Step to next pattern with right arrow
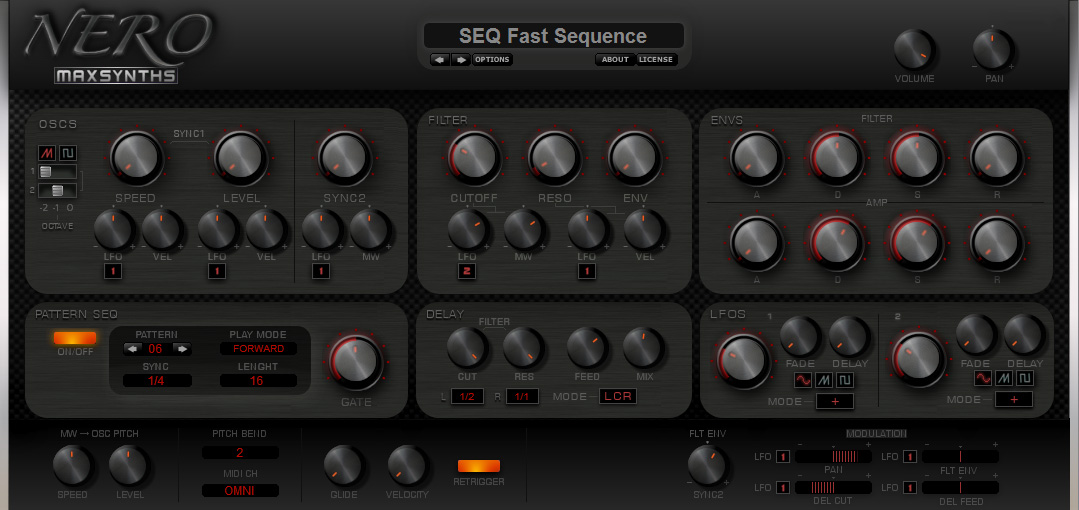 coord(182,349)
